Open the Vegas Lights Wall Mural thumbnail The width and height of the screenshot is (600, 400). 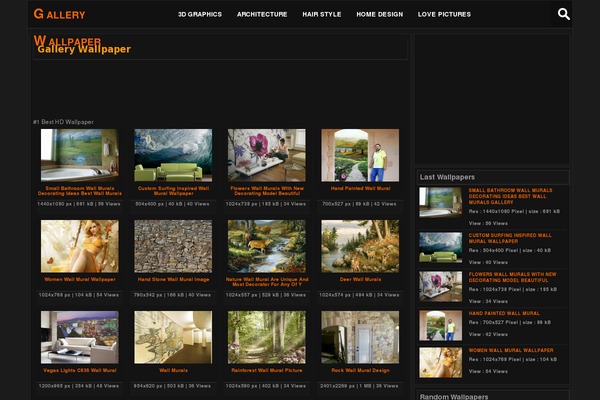80,337
